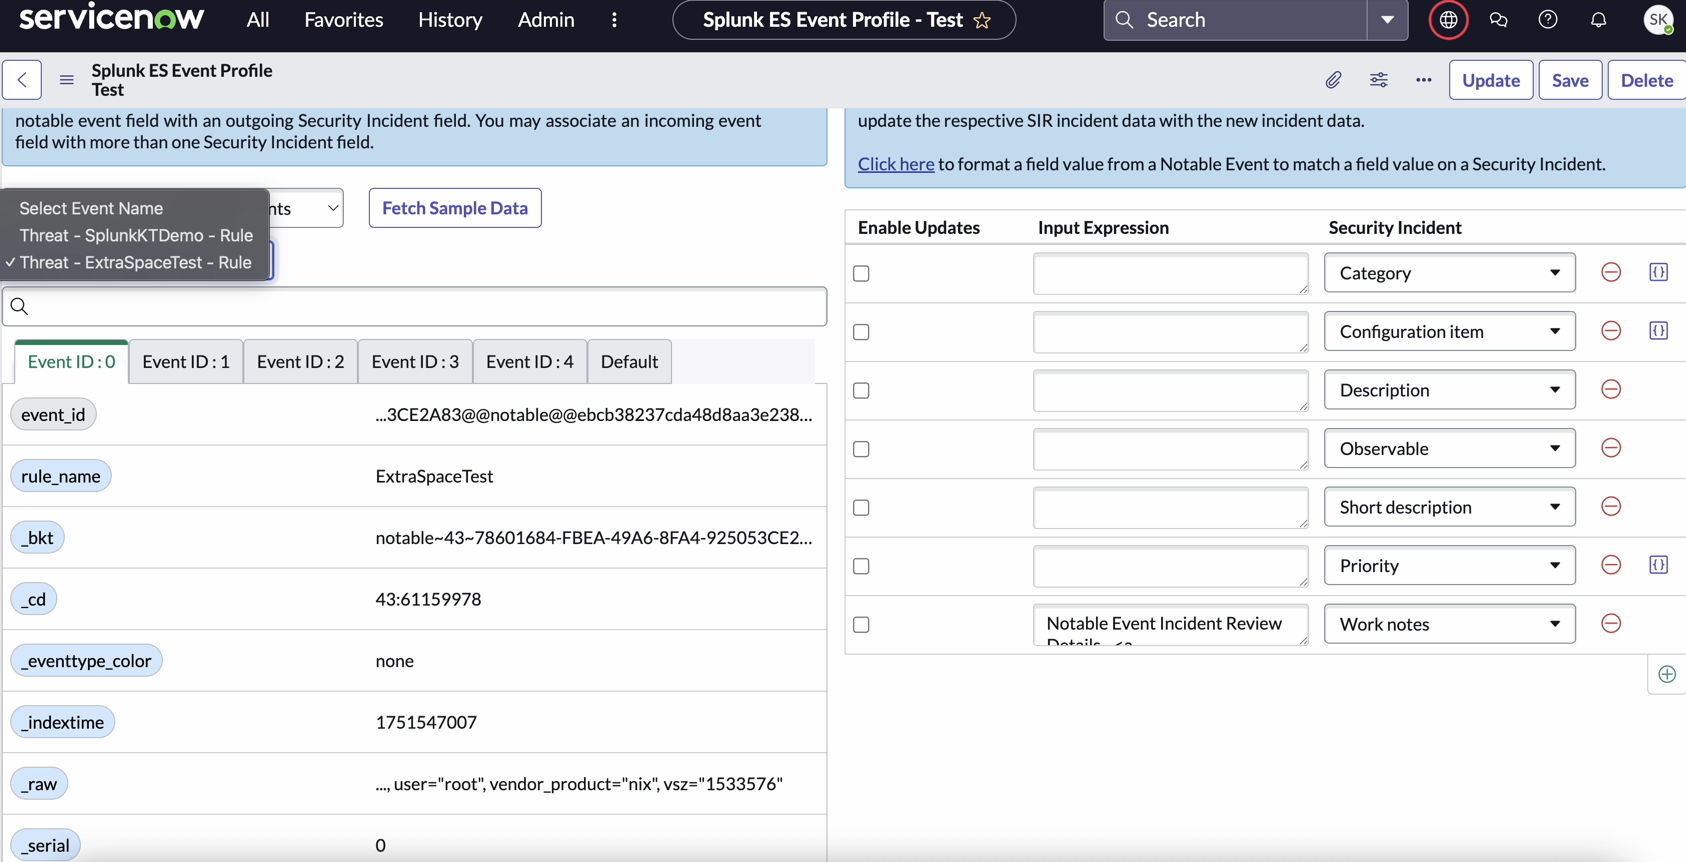Viewport: 1686px width, 862px height.
Task: Click the rule_name field pill
Action: [x=61, y=476]
